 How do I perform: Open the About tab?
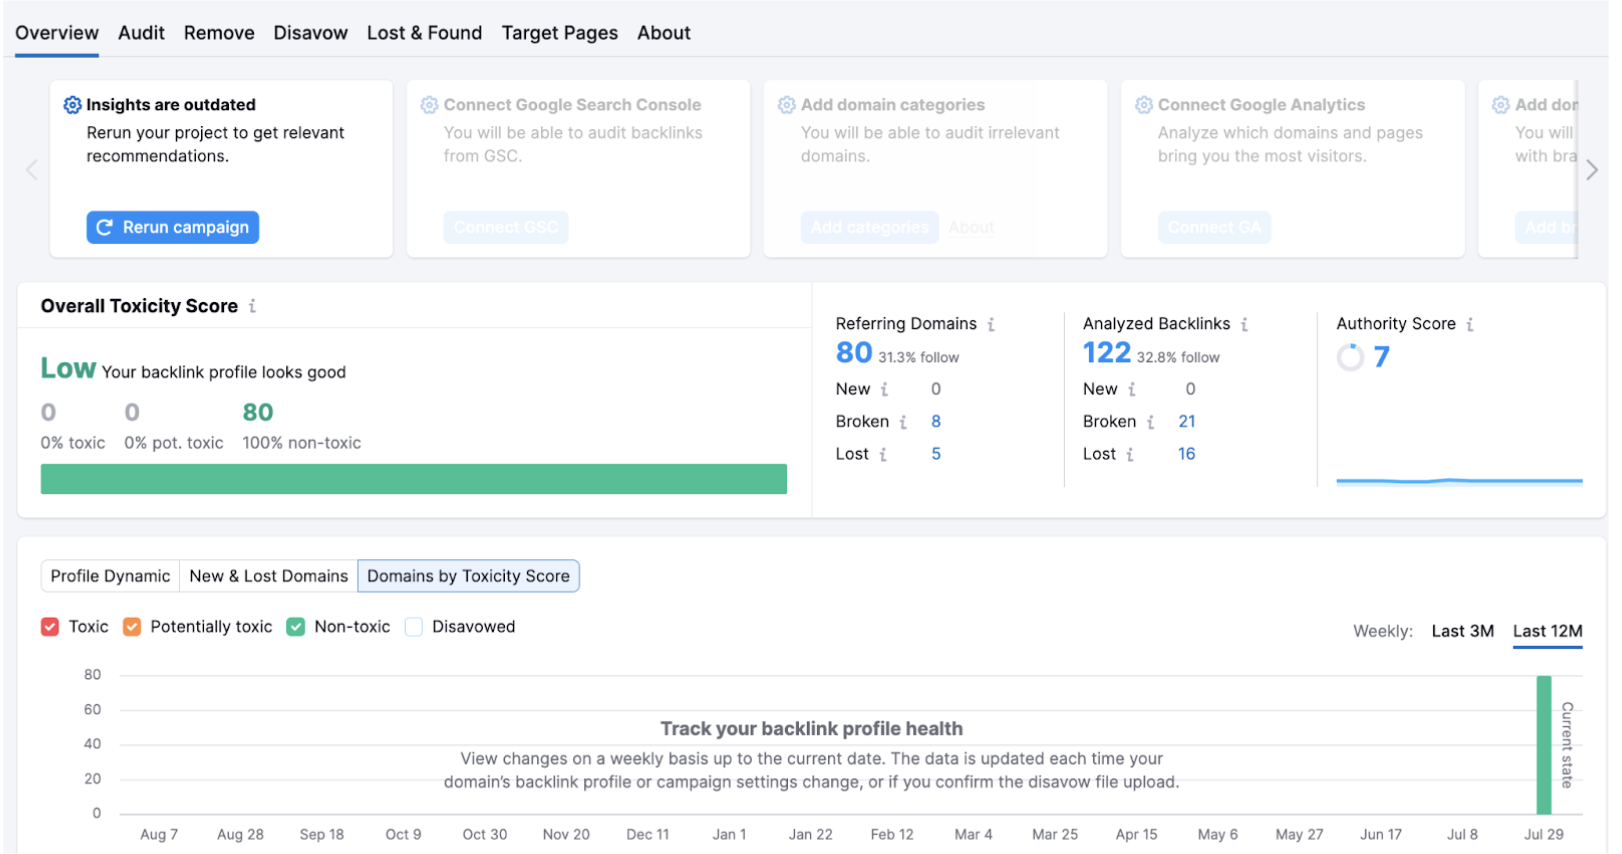664,33
